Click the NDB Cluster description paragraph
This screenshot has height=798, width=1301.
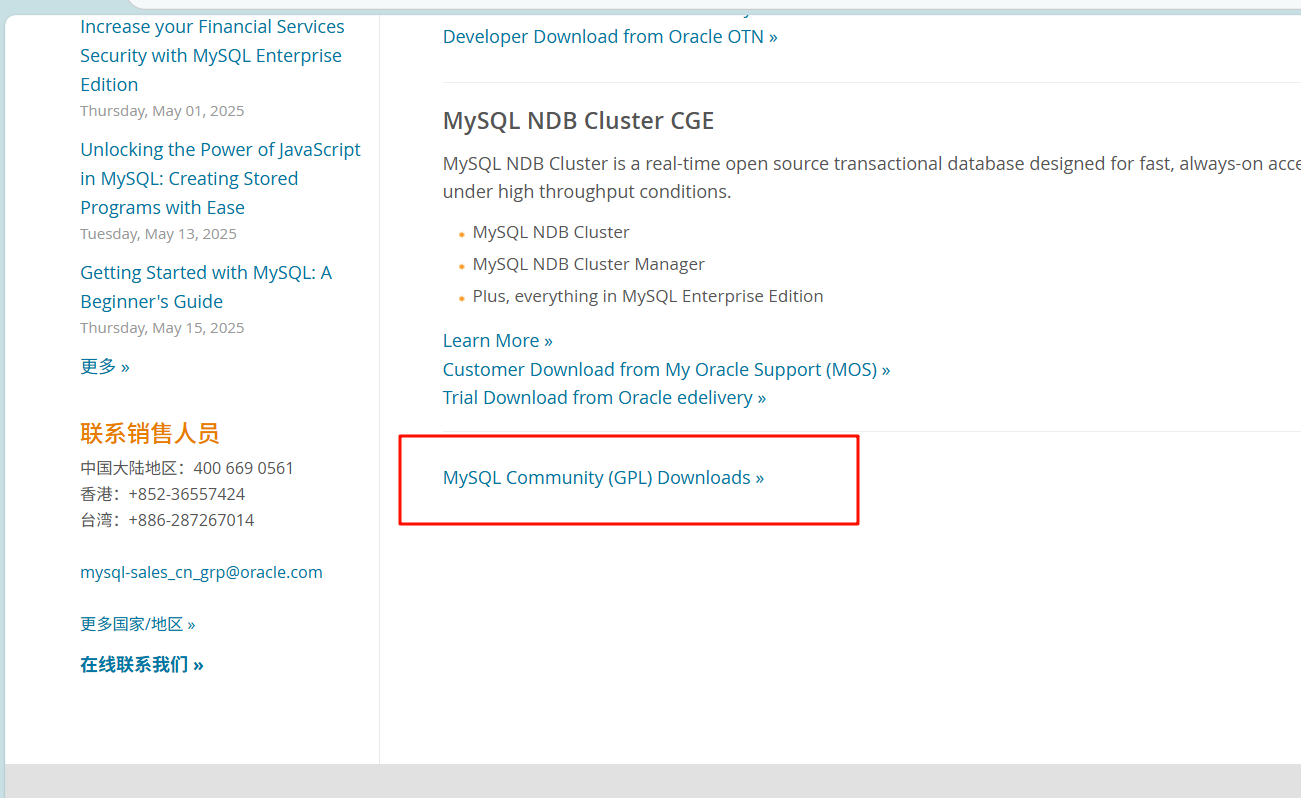[872, 178]
